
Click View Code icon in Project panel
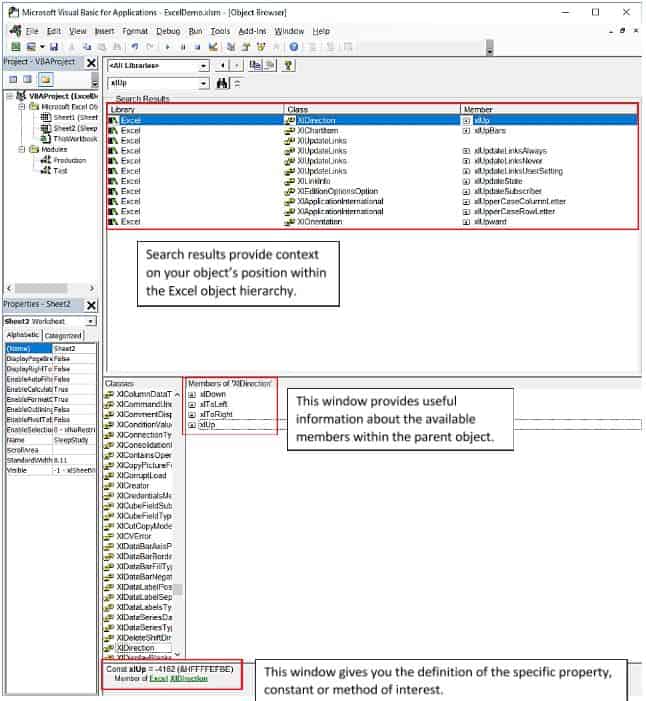[13, 80]
